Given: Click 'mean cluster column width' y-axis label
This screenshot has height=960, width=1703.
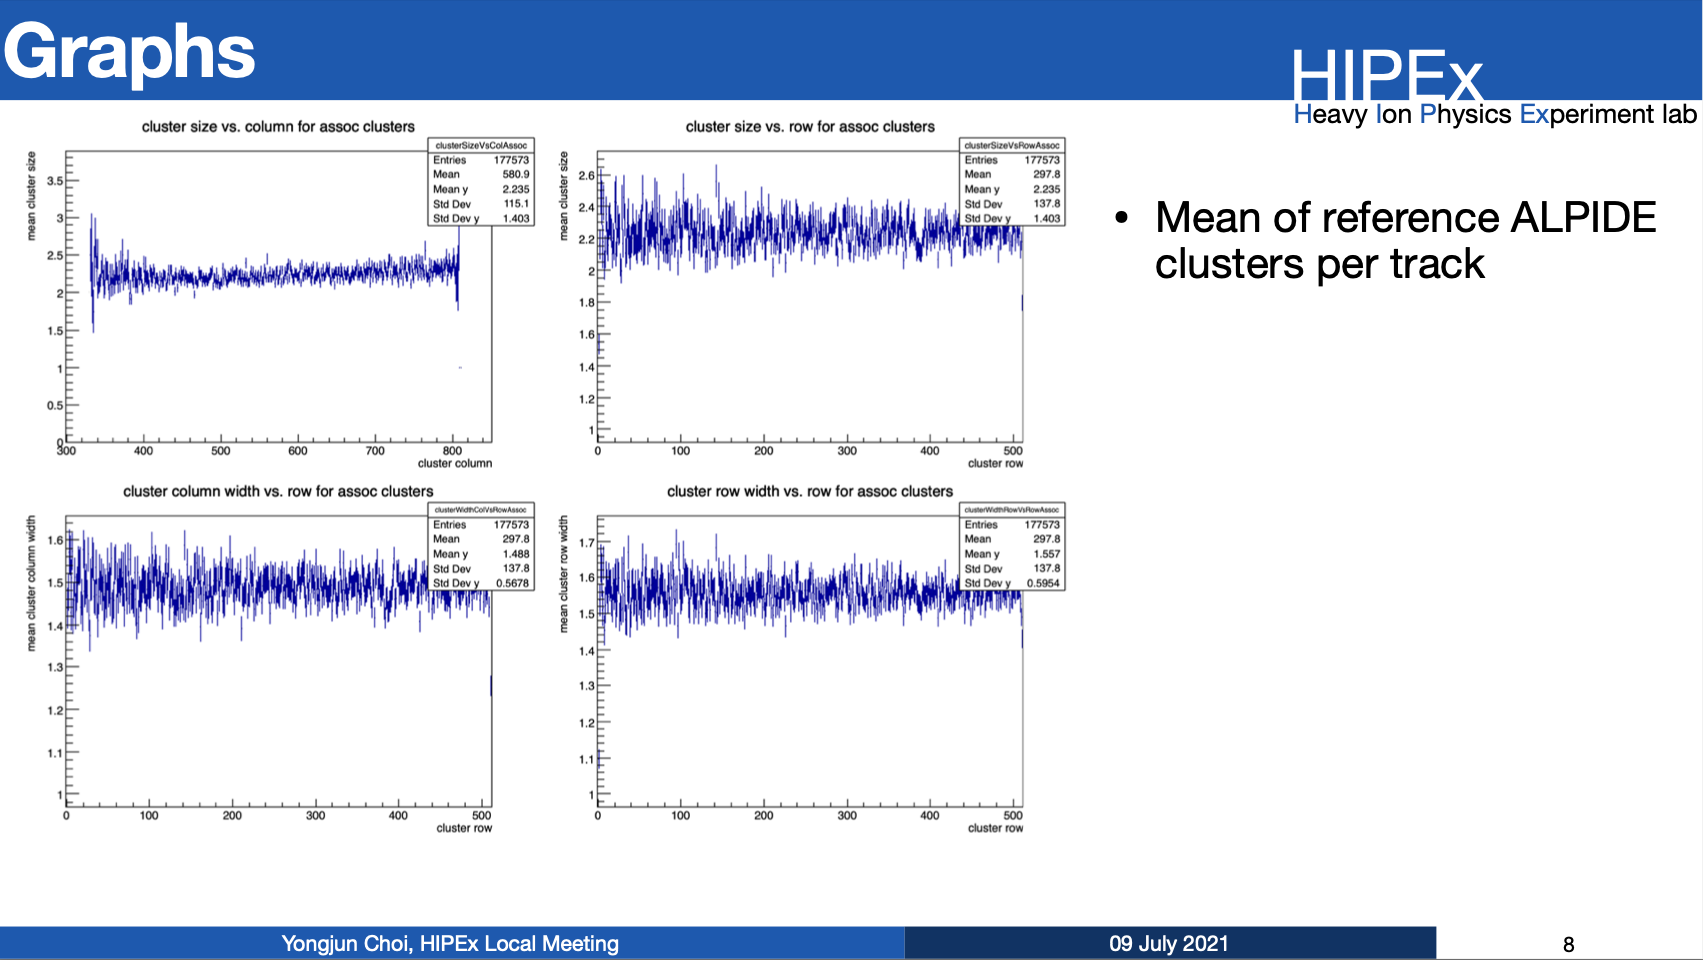Looking at the screenshot, I should 31,584.
